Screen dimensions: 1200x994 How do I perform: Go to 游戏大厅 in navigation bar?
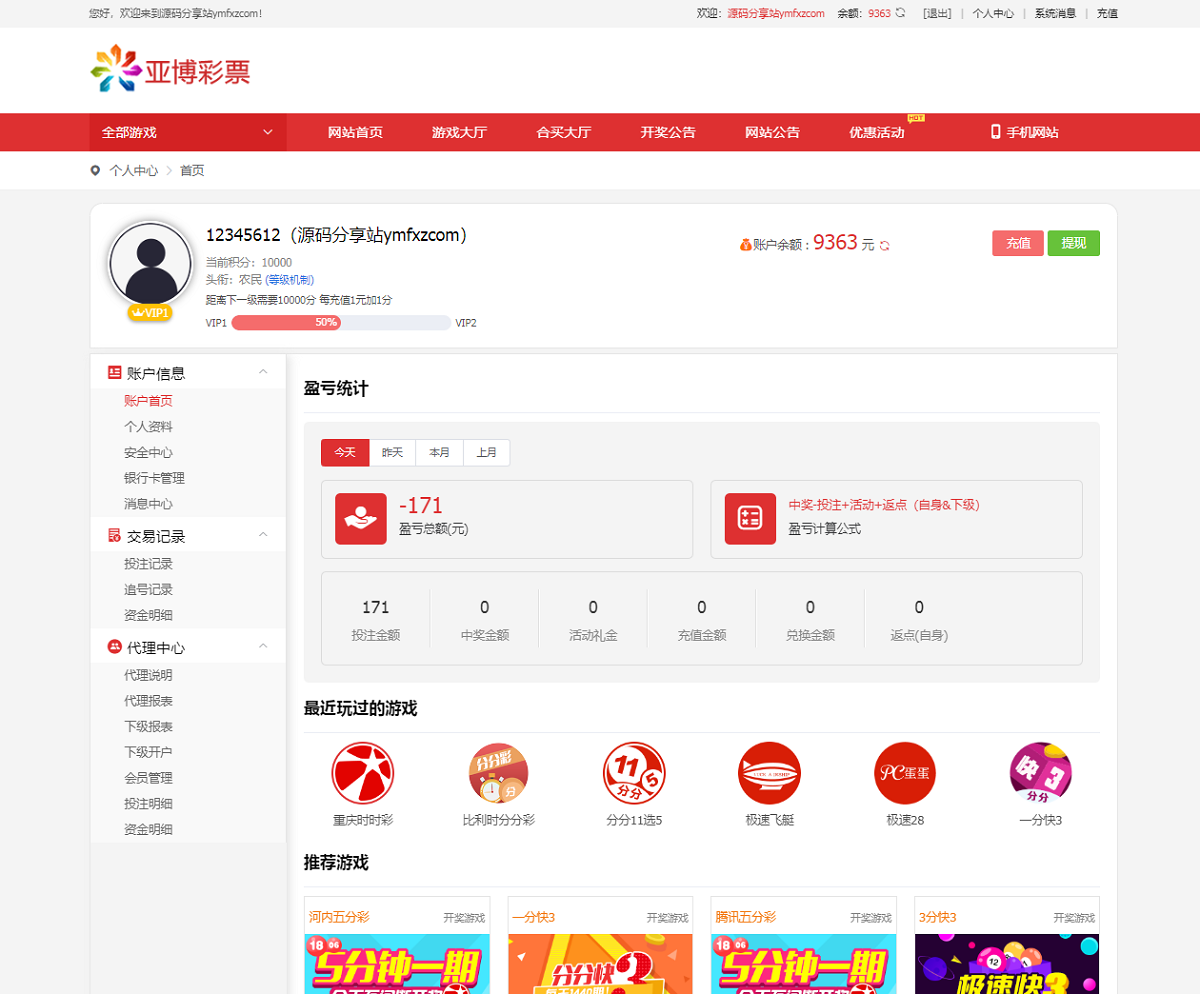tap(459, 132)
